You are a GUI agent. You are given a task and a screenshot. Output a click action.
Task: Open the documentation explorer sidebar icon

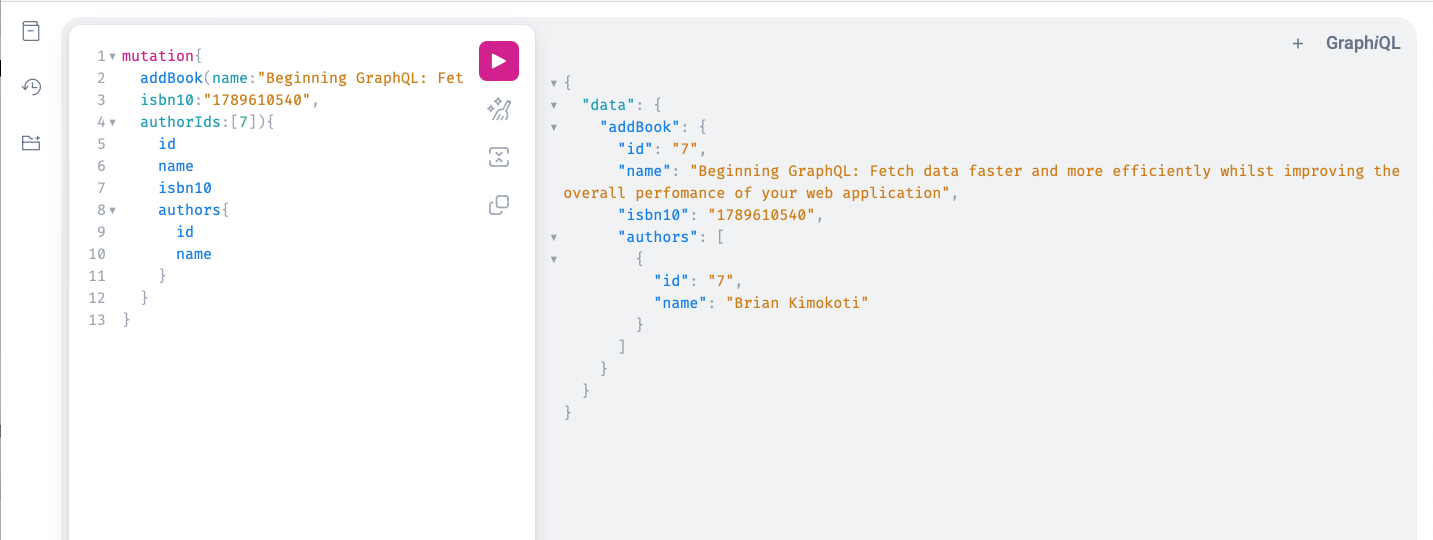[x=32, y=31]
